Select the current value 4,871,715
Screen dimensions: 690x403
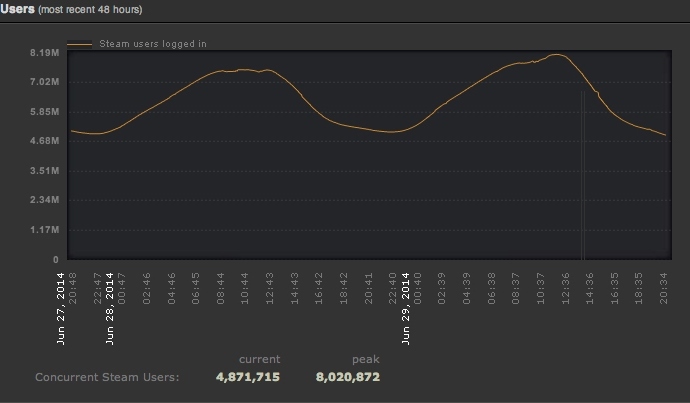pos(248,377)
